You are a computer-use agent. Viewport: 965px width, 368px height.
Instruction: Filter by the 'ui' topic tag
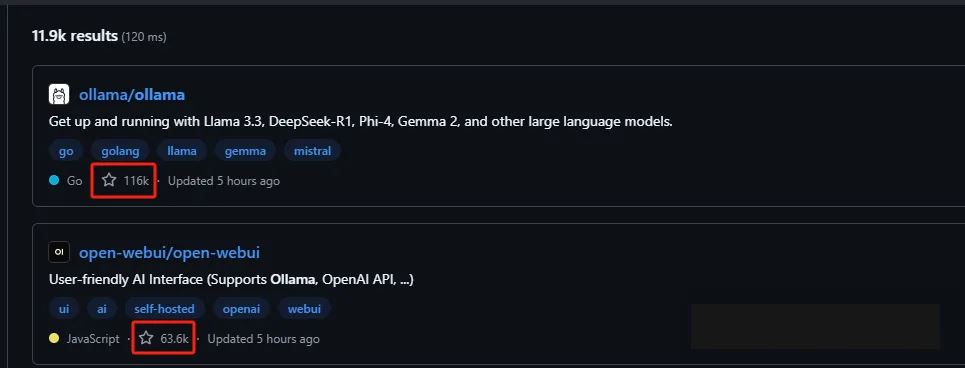pyautogui.click(x=64, y=308)
